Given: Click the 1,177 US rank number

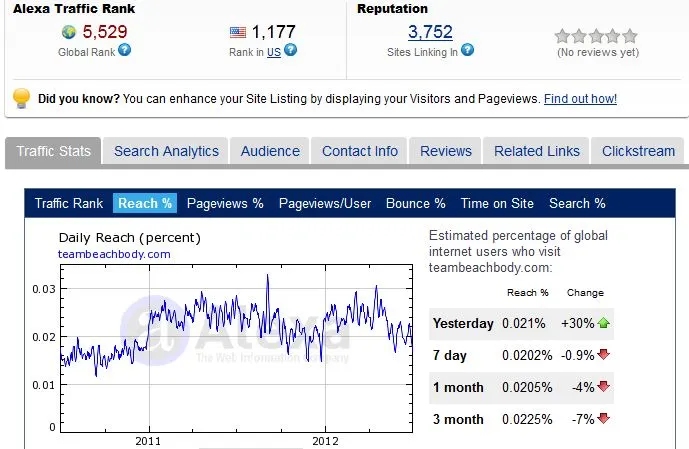Looking at the screenshot, I should pos(273,32).
